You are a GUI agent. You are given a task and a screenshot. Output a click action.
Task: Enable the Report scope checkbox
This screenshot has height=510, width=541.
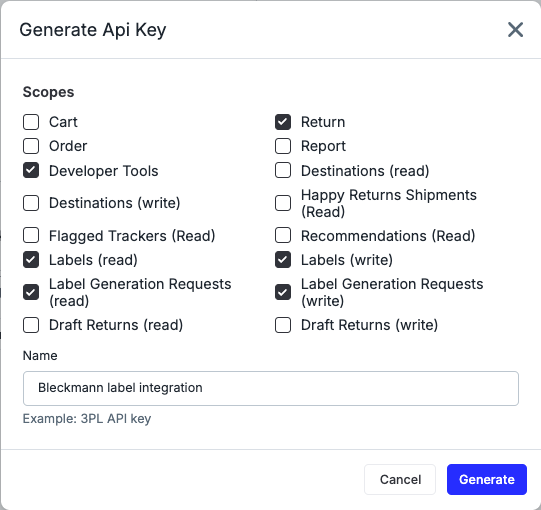pos(283,146)
